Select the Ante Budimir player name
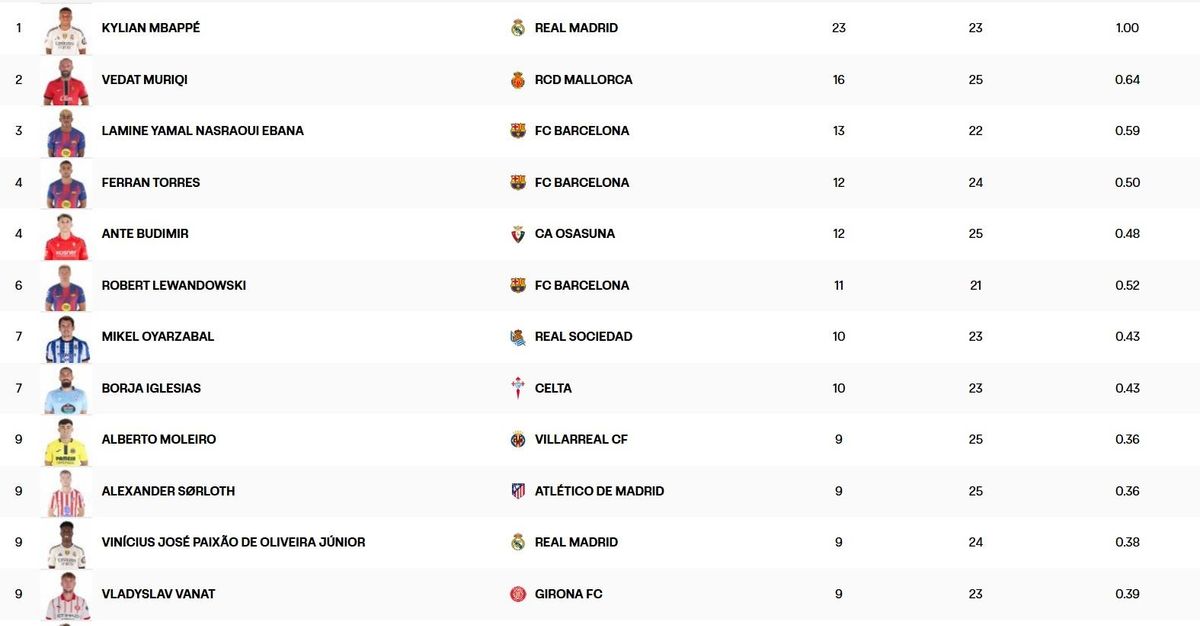Image resolution: width=1200 pixels, height=626 pixels. [145, 234]
